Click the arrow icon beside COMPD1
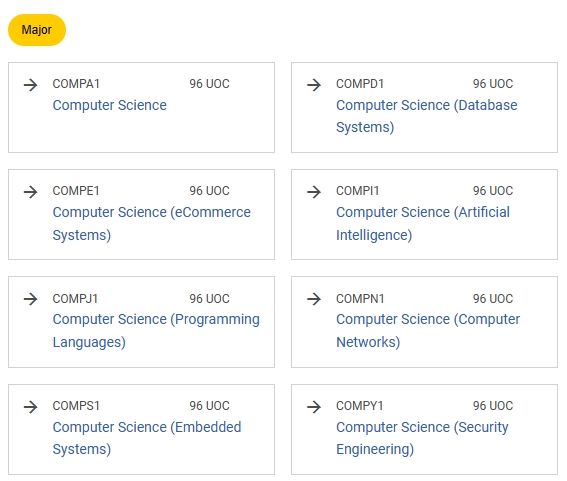This screenshot has height=481, width=567. pyautogui.click(x=314, y=85)
